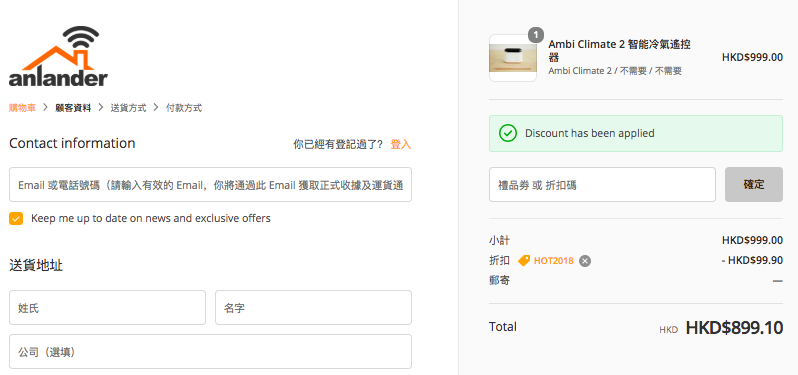The width and height of the screenshot is (798, 375).
Task: Click the orange discount tag icon
Action: 524,261
